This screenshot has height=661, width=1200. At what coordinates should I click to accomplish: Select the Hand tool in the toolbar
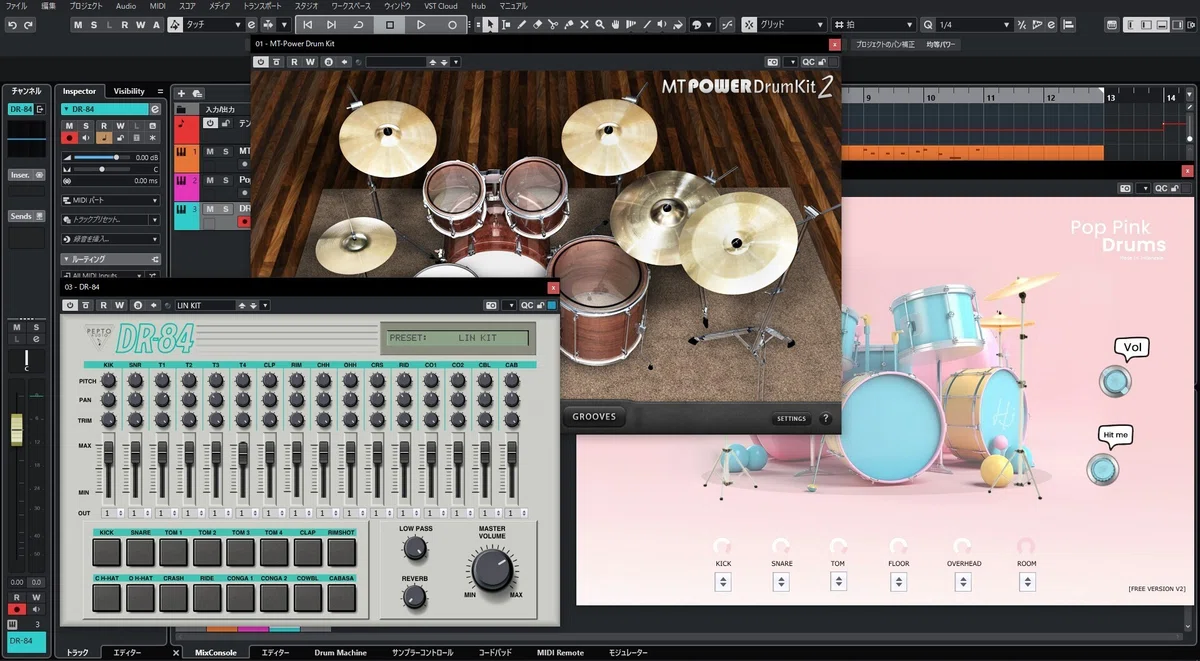[614, 25]
